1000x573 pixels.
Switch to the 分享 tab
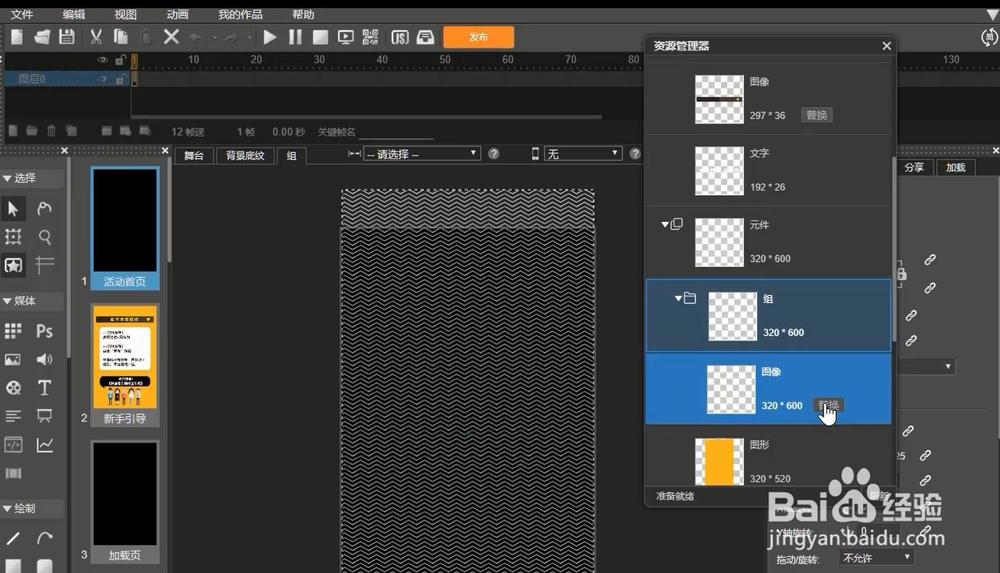pyautogui.click(x=914, y=167)
